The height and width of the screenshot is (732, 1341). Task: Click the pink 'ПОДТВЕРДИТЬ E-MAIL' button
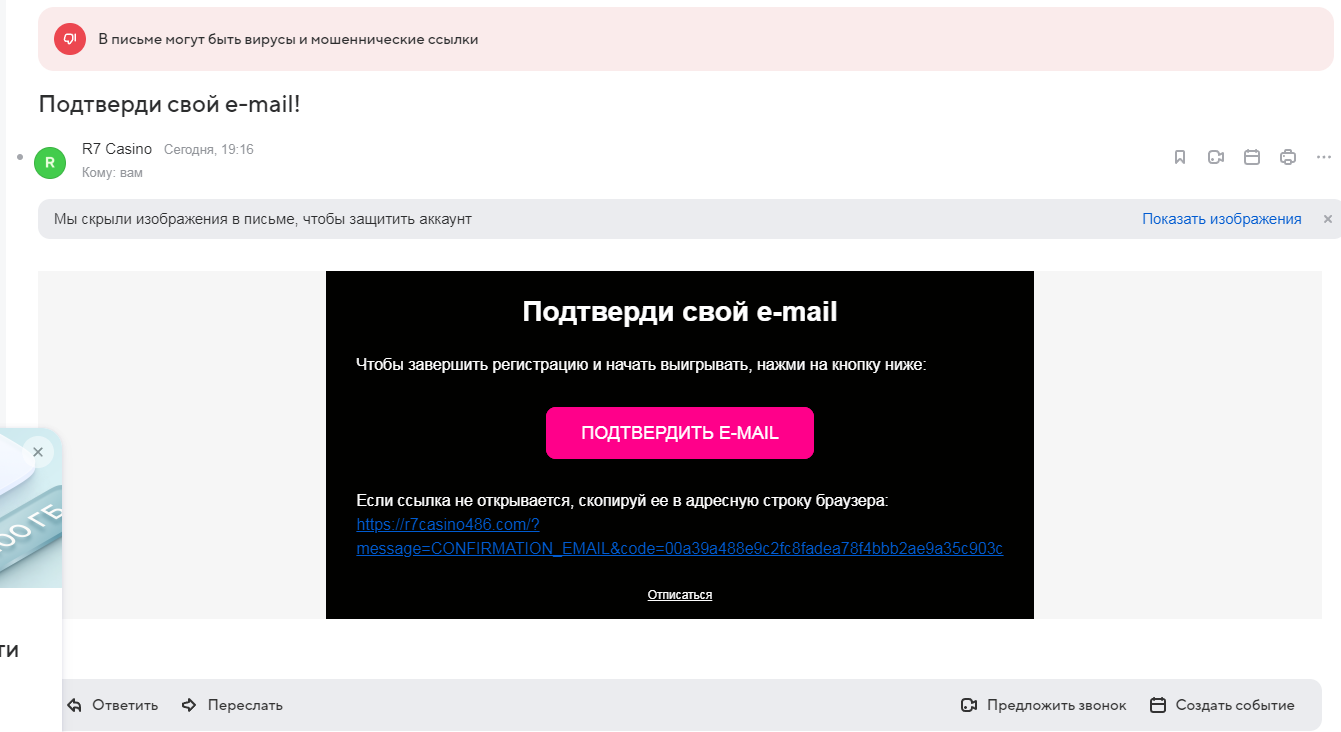coord(680,433)
